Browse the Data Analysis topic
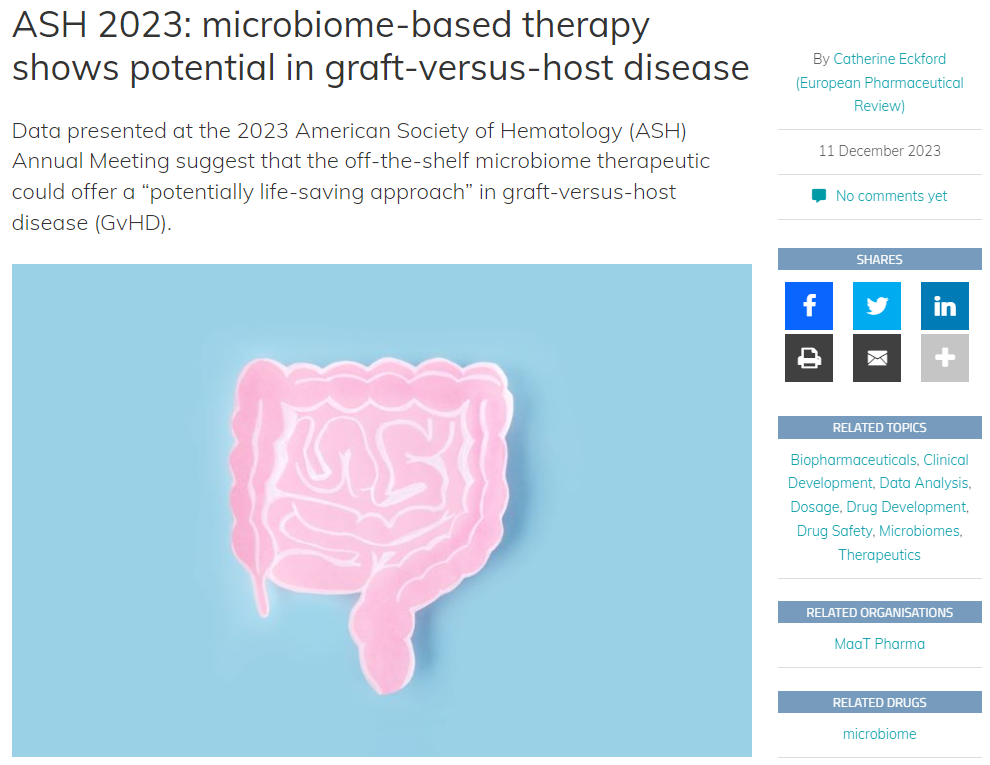 (924, 483)
